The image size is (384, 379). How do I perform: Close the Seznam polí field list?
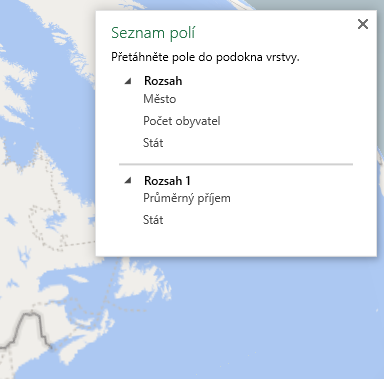click(363, 24)
